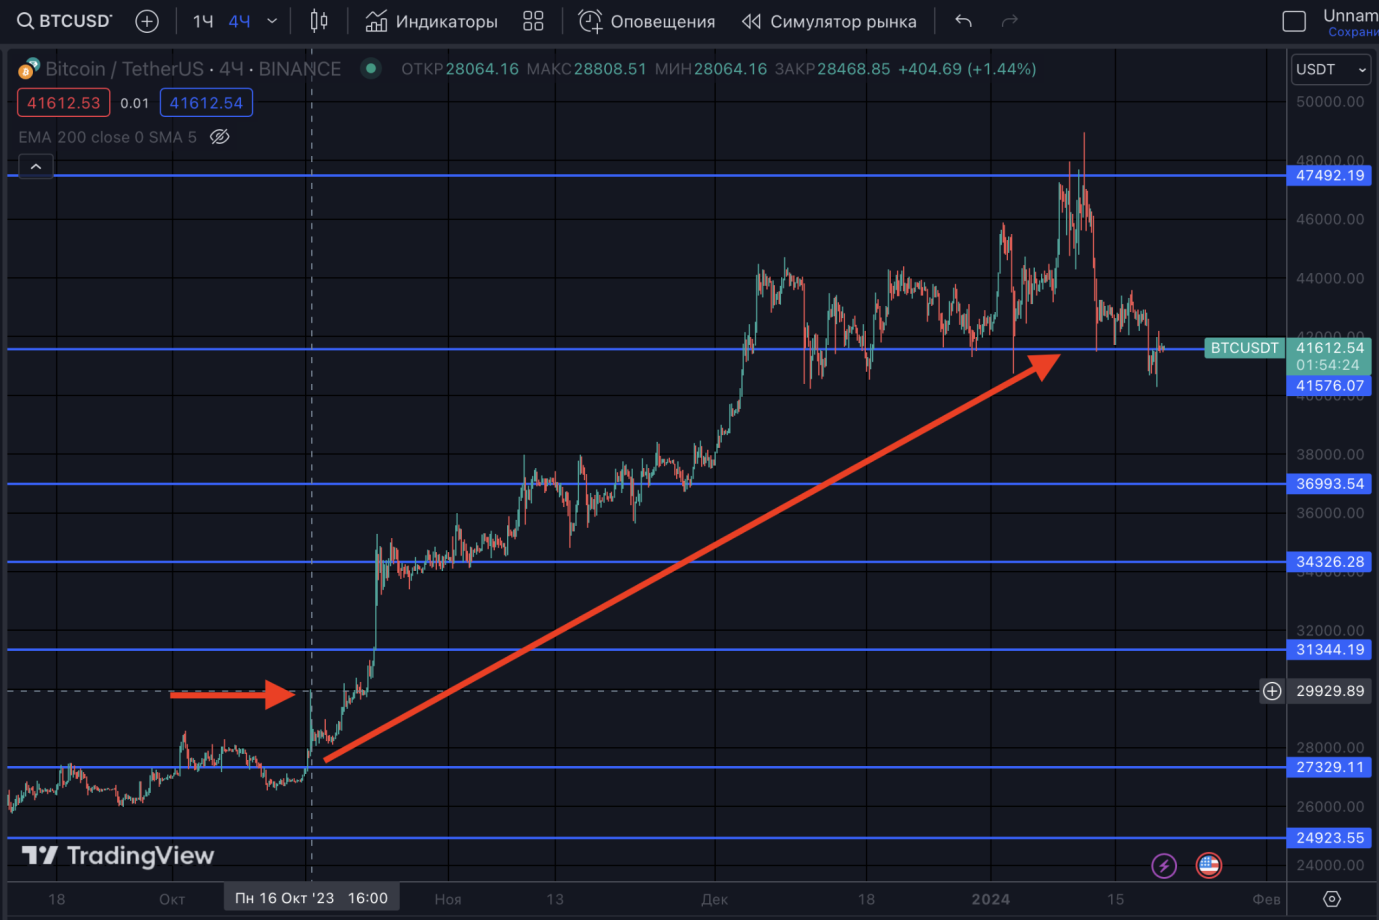Click the blue buy price 41612.54
This screenshot has width=1379, height=920.
pos(206,103)
